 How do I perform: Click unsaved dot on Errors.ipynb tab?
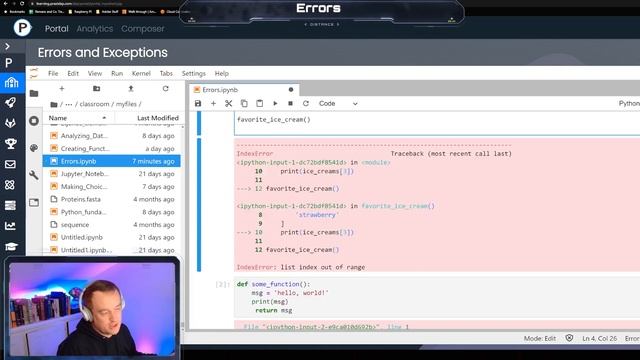(291, 90)
